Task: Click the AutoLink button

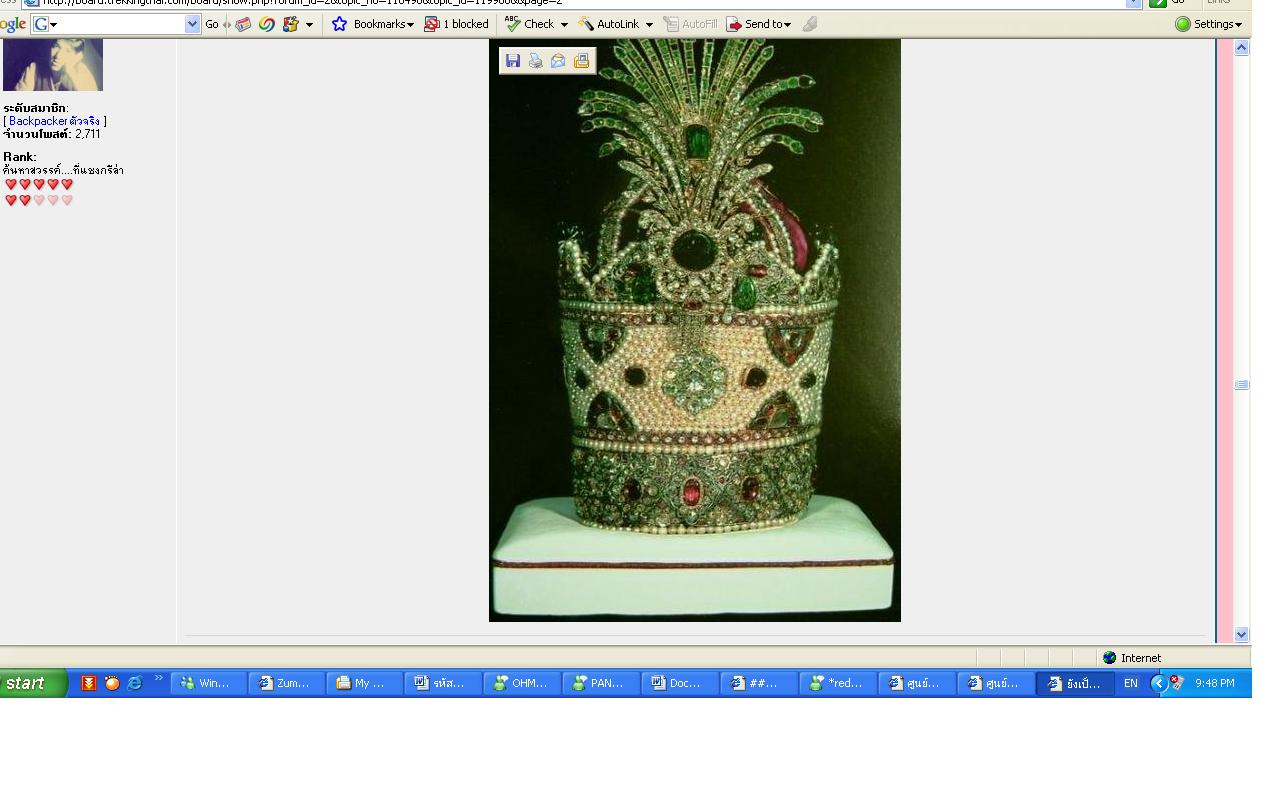Action: coord(609,24)
